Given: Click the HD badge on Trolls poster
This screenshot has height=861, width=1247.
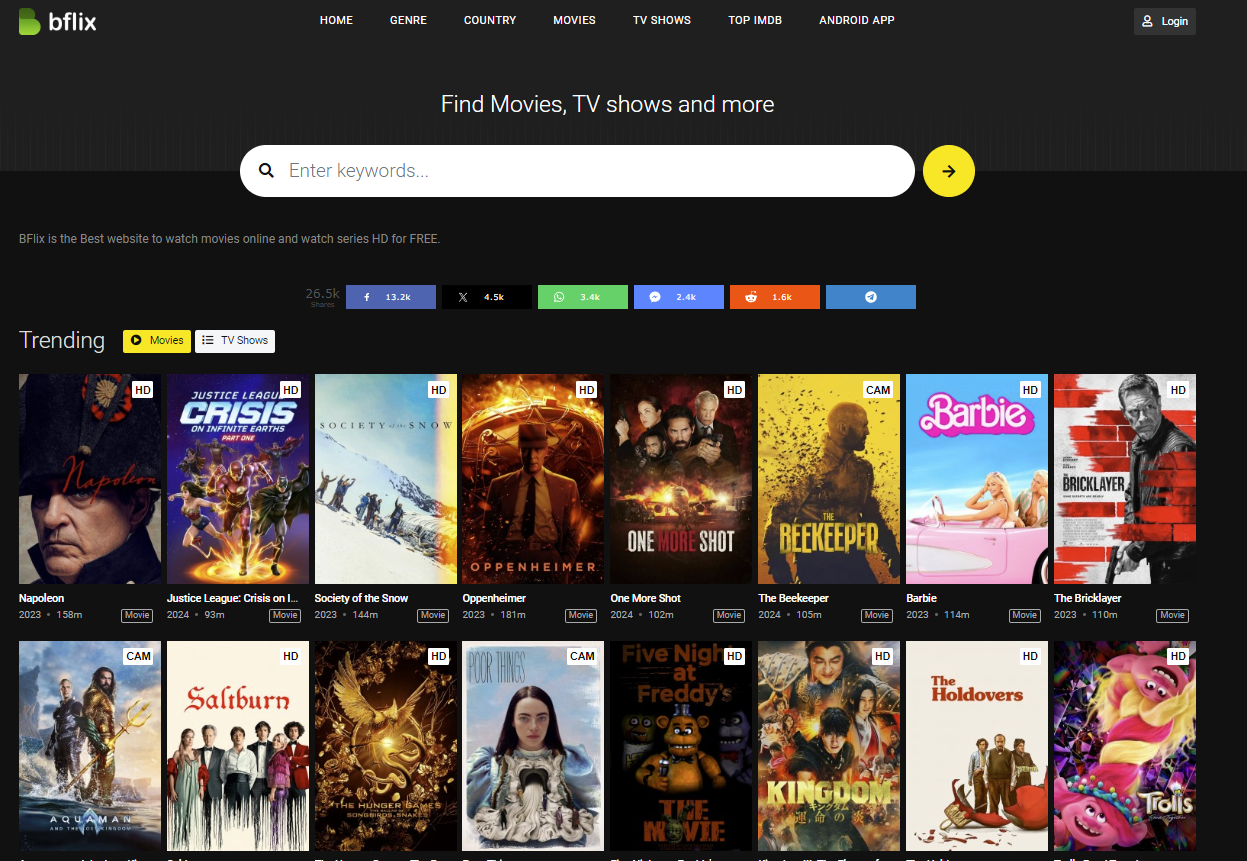Looking at the screenshot, I should pos(1178,657).
